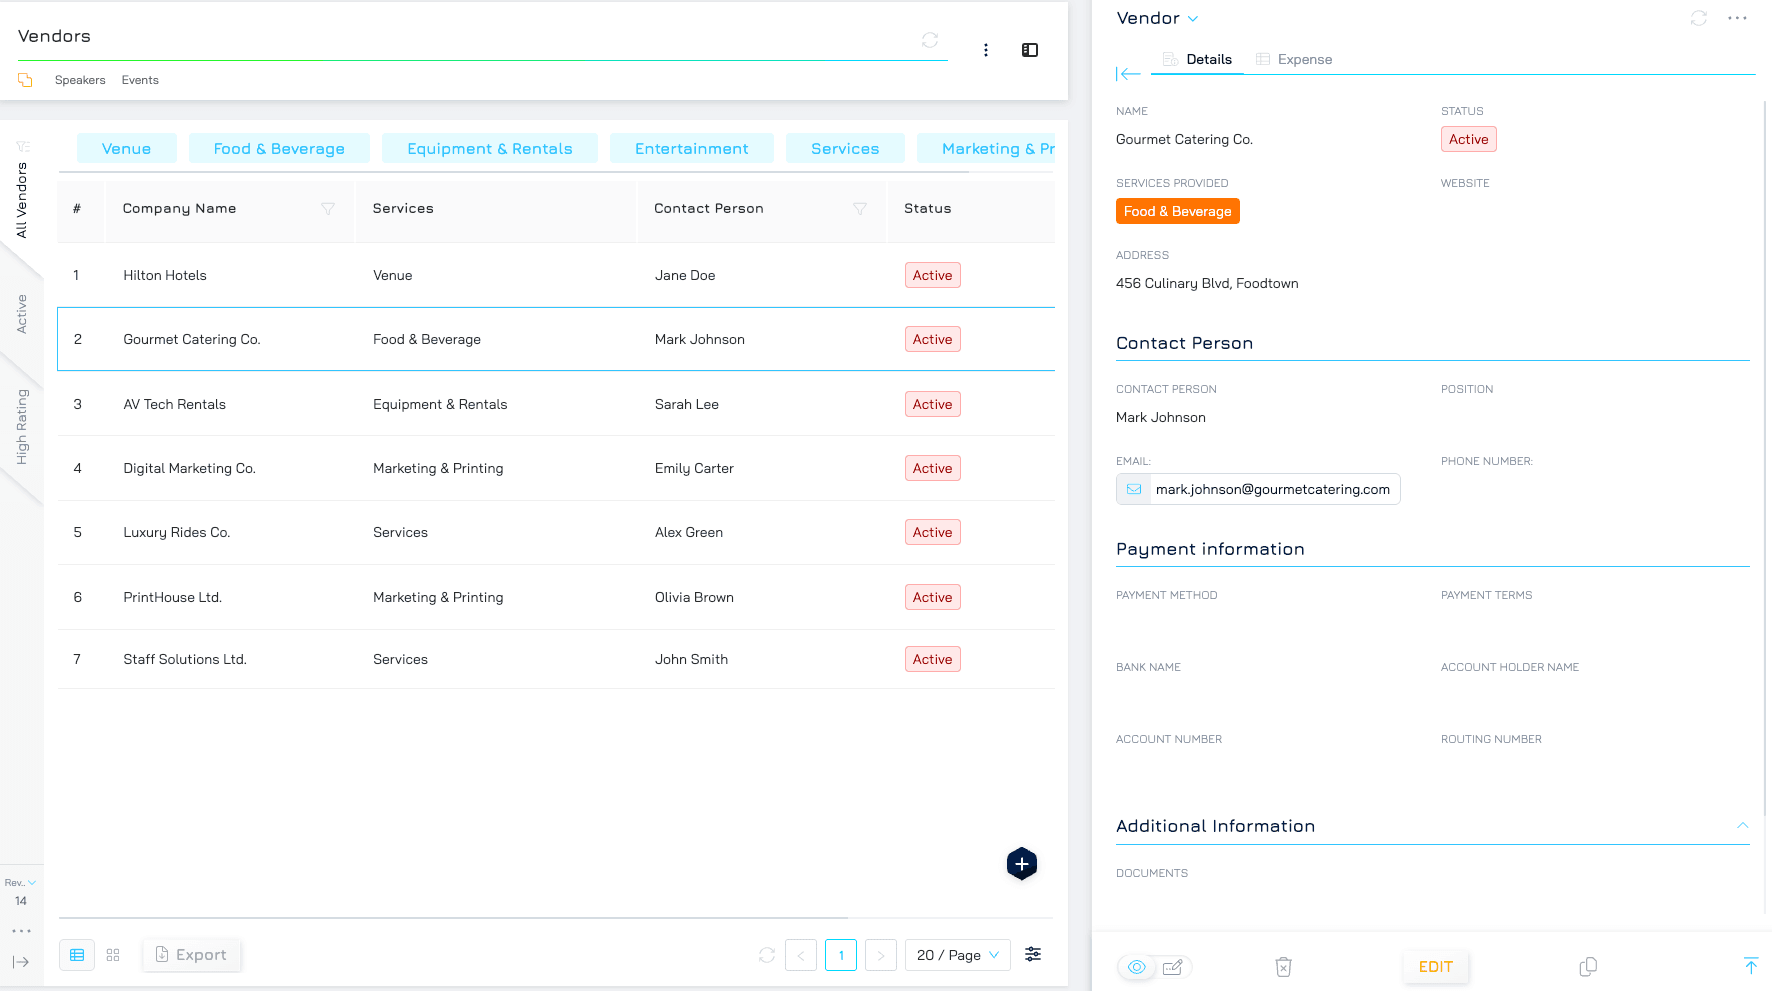1772x991 pixels.
Task: Click the trash delete icon in Vendor panel
Action: click(1283, 967)
